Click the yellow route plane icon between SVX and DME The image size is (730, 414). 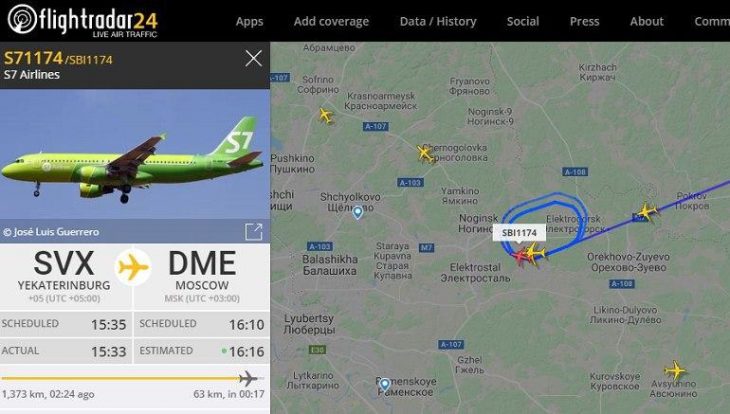pyautogui.click(x=133, y=267)
